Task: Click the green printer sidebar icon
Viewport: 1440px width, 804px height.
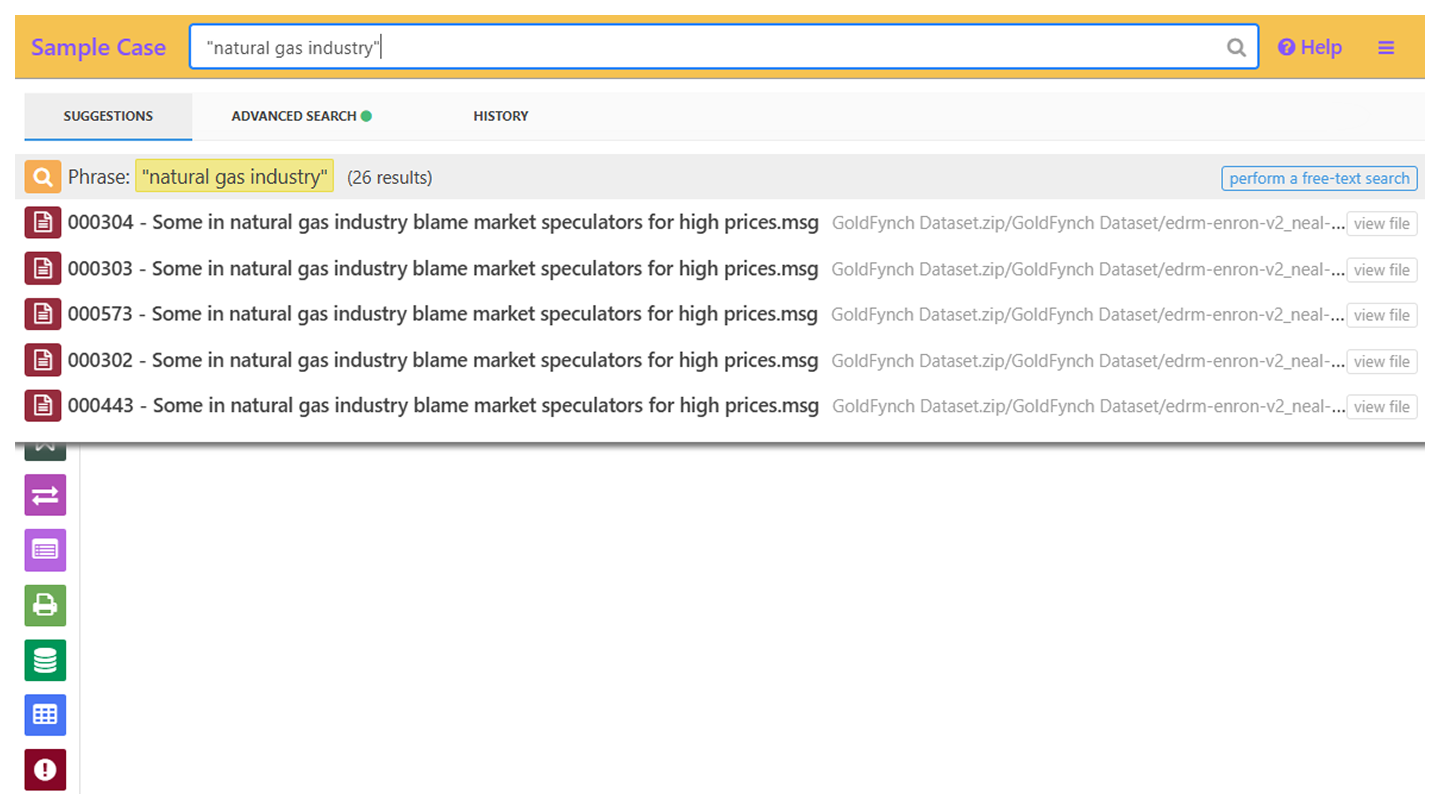Action: coord(45,605)
